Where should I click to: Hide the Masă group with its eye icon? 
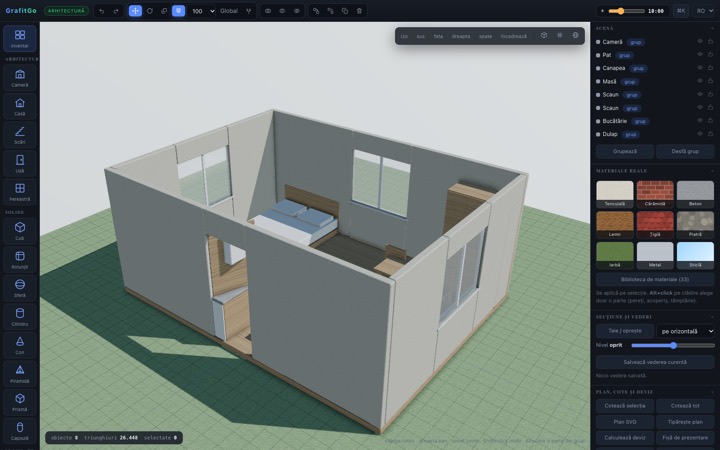(700, 81)
